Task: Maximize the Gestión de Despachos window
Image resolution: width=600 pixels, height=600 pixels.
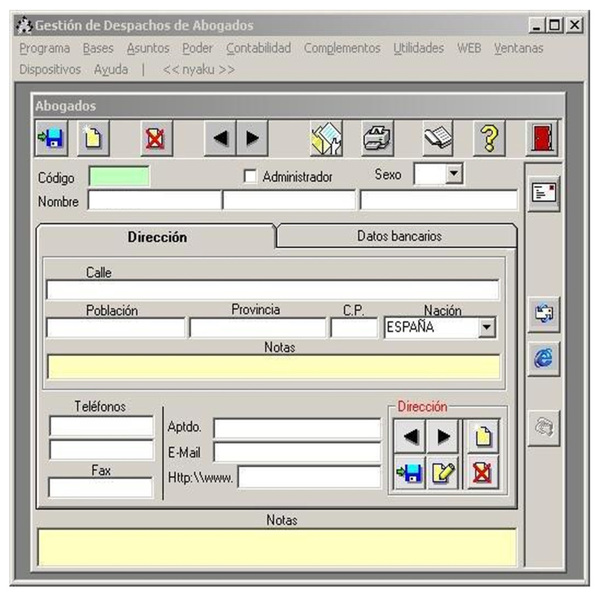Action: tap(554, 25)
